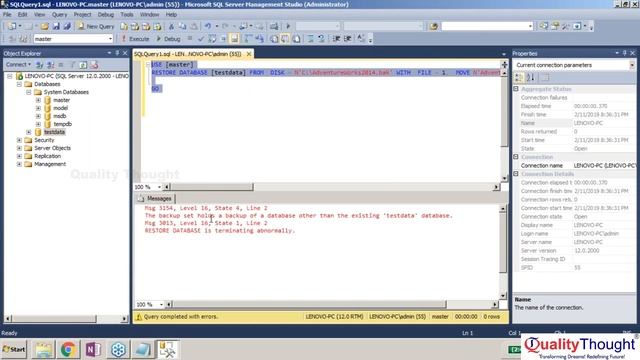Collapse the Connection Details properties section

pyautogui.click(x=516, y=174)
